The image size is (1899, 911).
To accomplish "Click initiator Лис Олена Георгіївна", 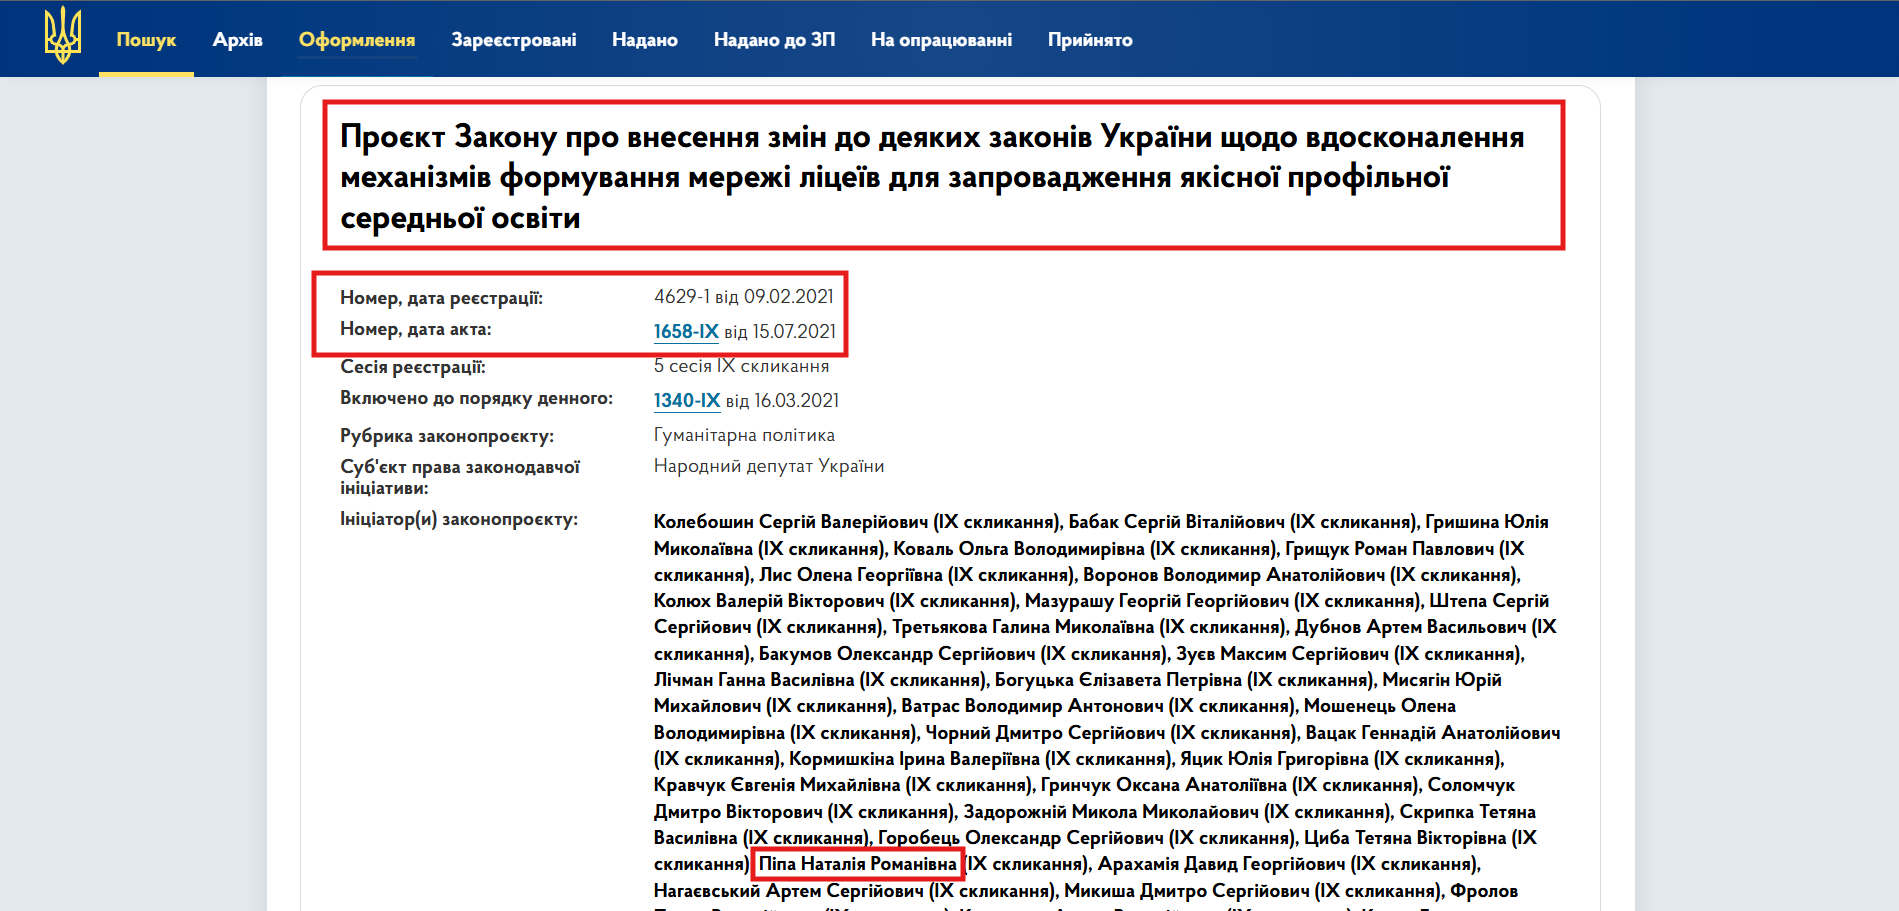I will point(851,575).
